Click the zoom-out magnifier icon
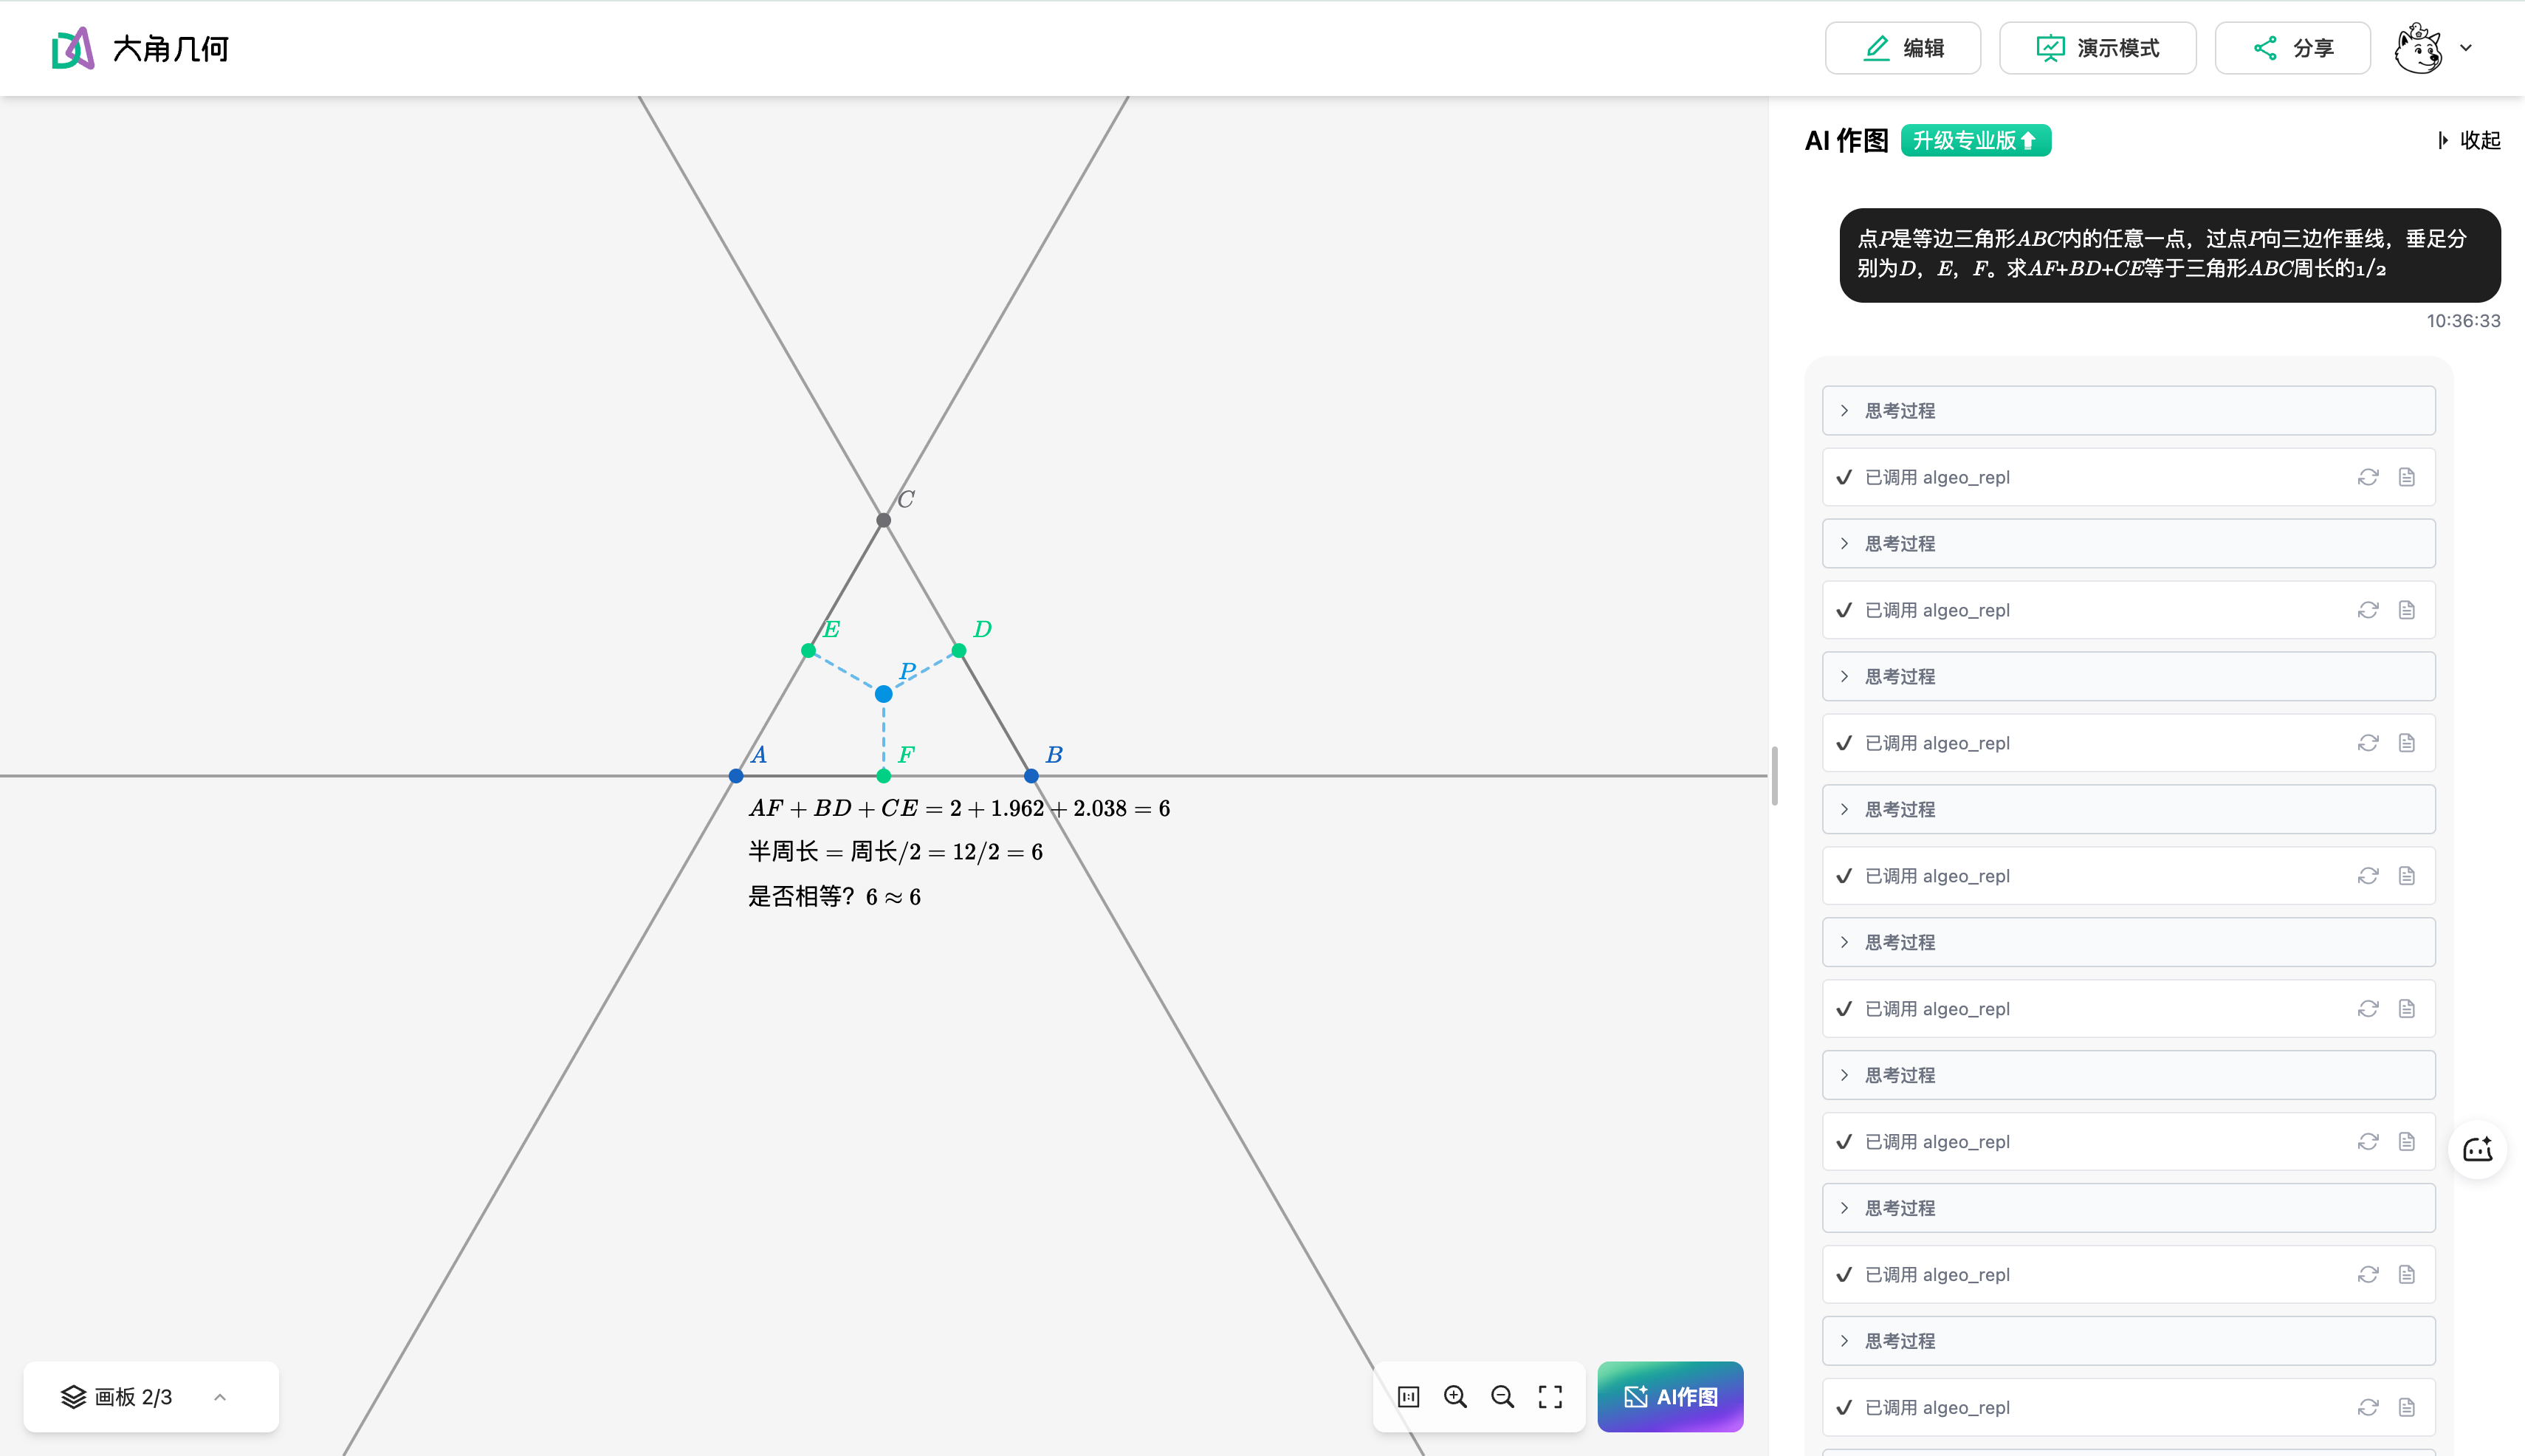 pos(1502,1397)
